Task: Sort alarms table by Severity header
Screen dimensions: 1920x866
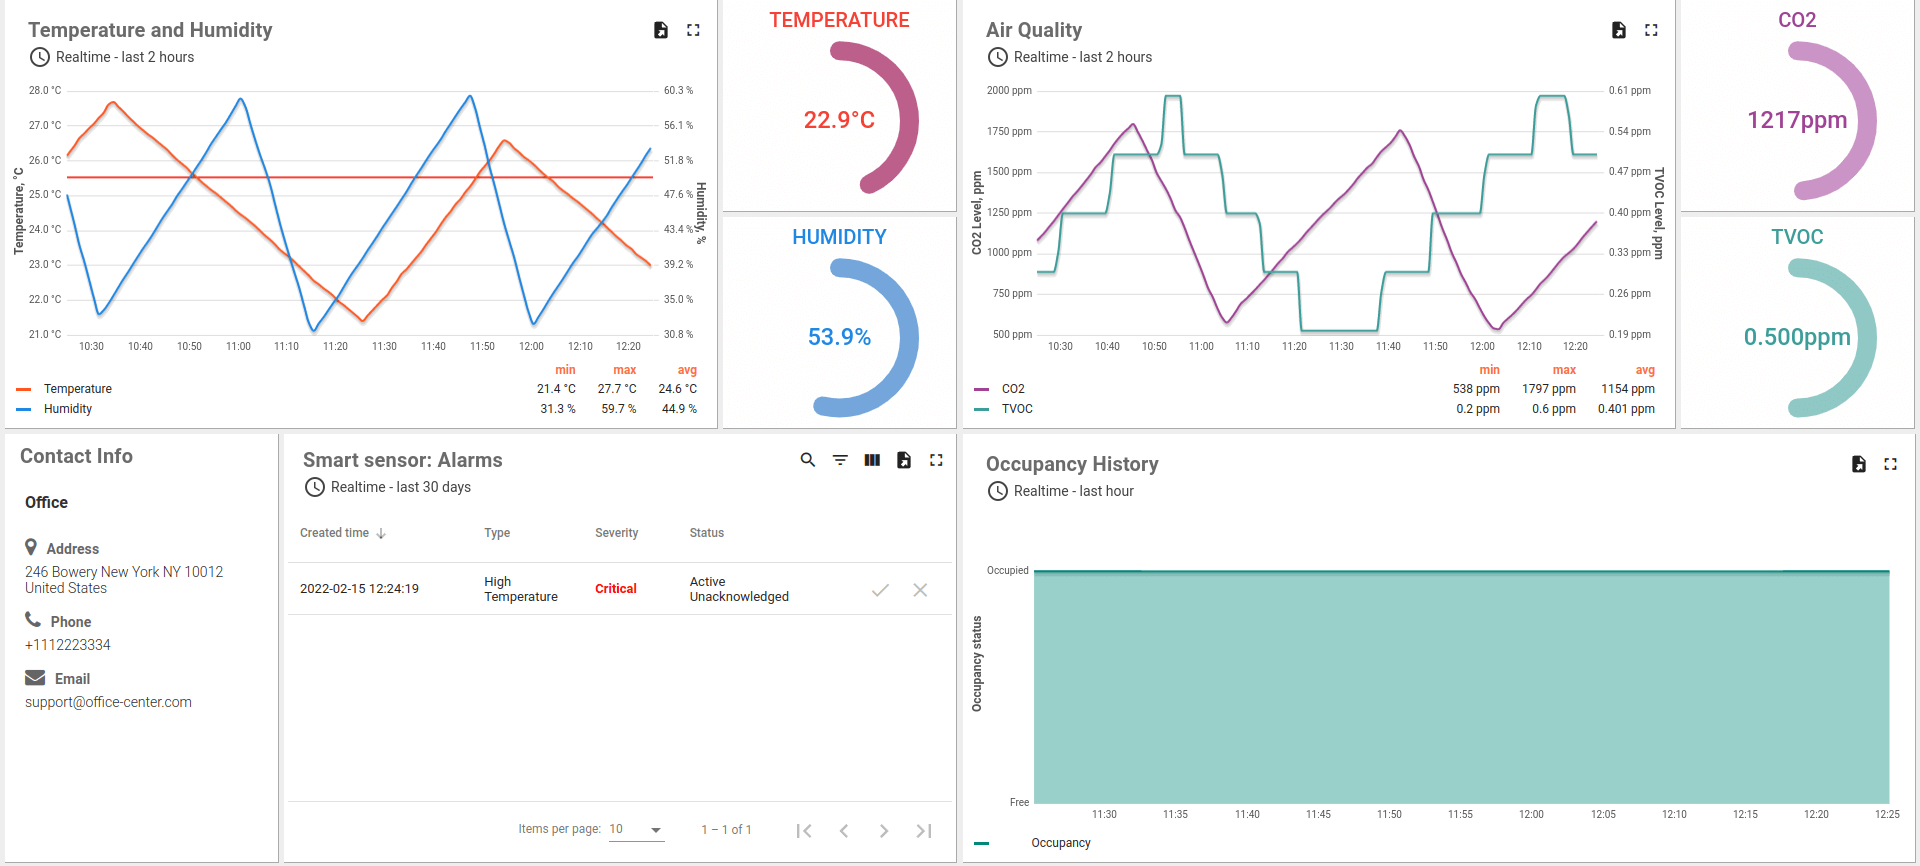Action: pyautogui.click(x=616, y=533)
